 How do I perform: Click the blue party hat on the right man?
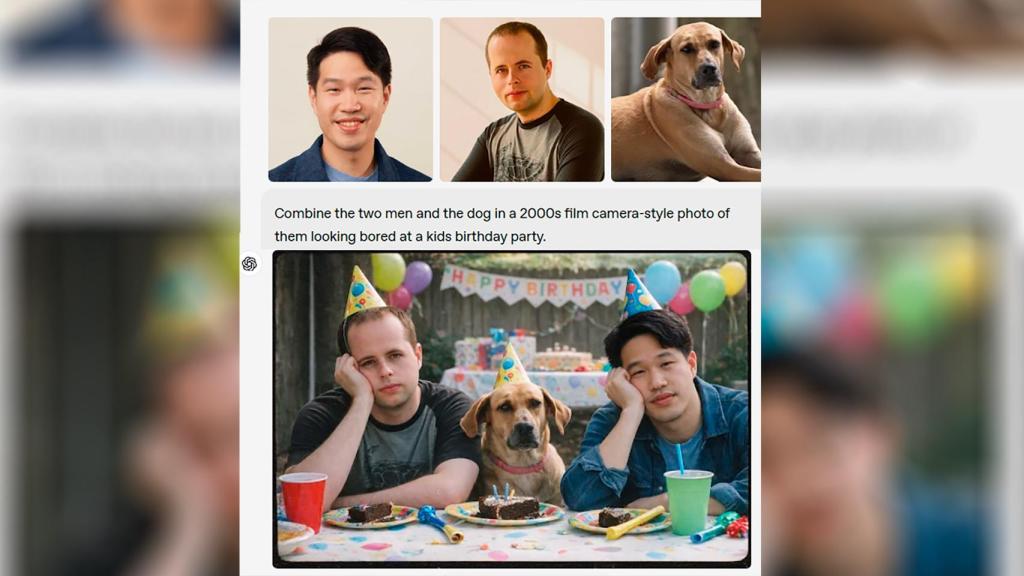point(639,295)
